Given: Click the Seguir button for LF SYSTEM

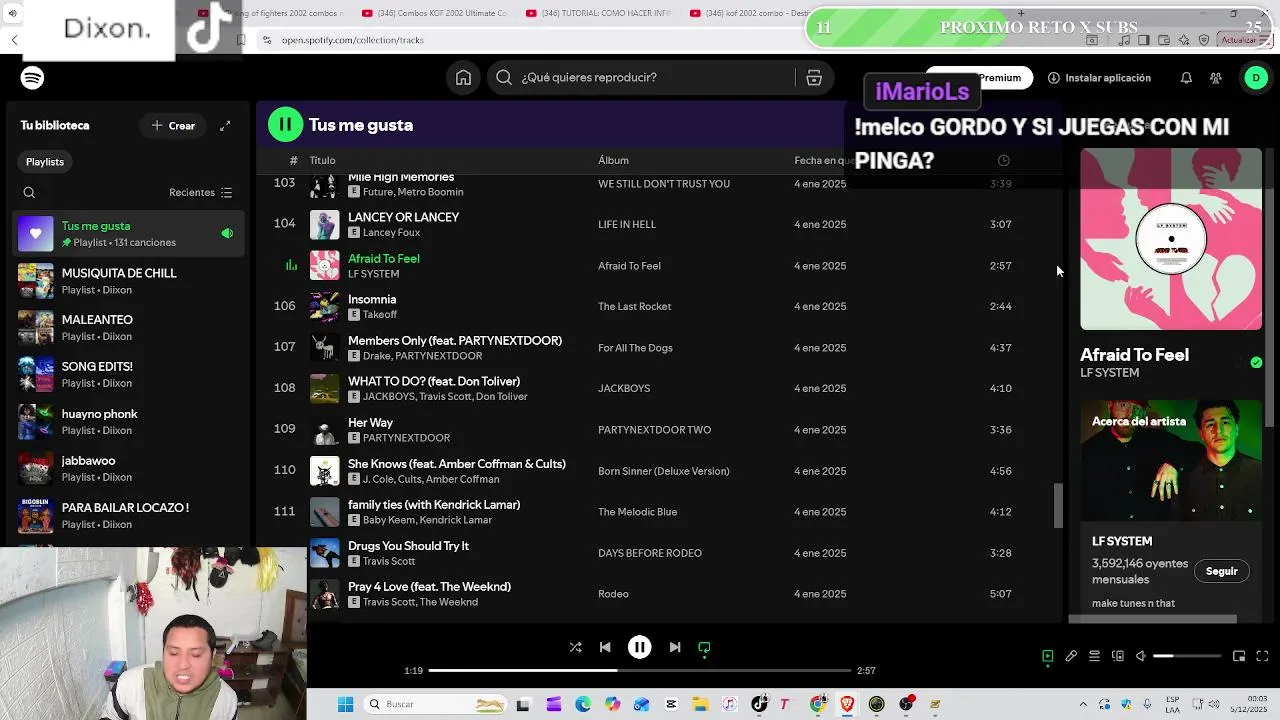Looking at the screenshot, I should coord(1221,571).
